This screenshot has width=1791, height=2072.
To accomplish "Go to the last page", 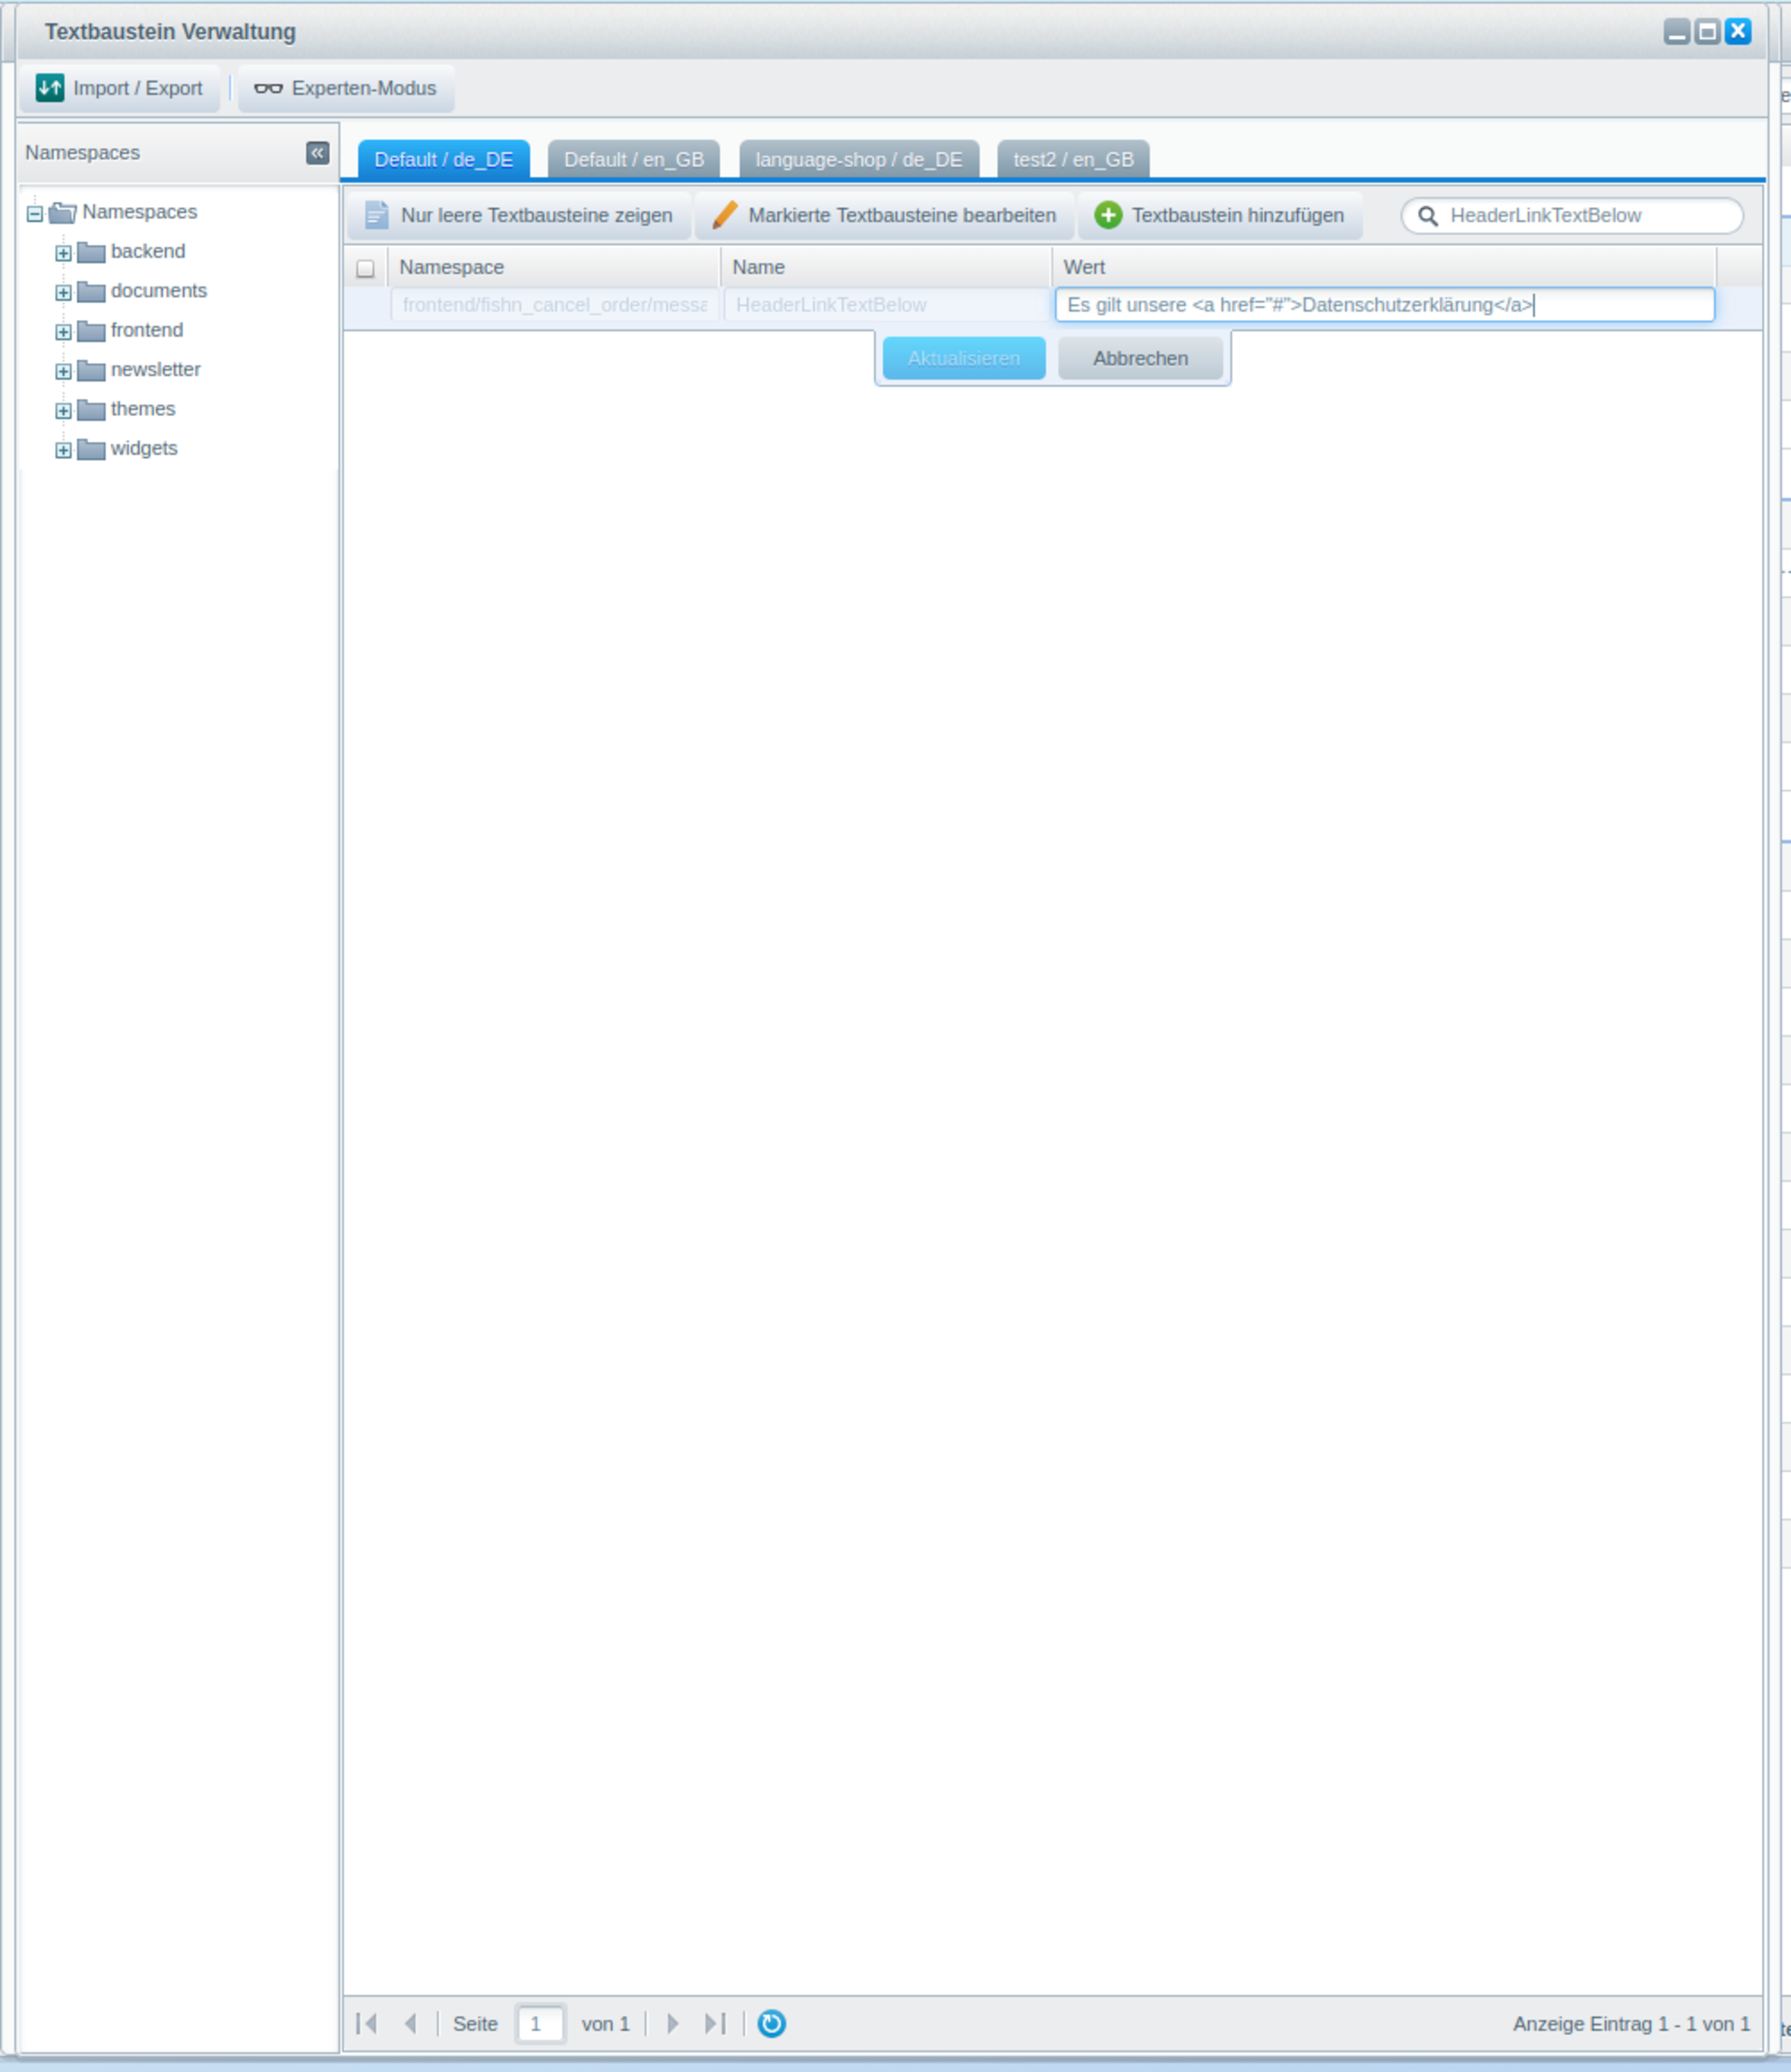I will [x=715, y=2023].
